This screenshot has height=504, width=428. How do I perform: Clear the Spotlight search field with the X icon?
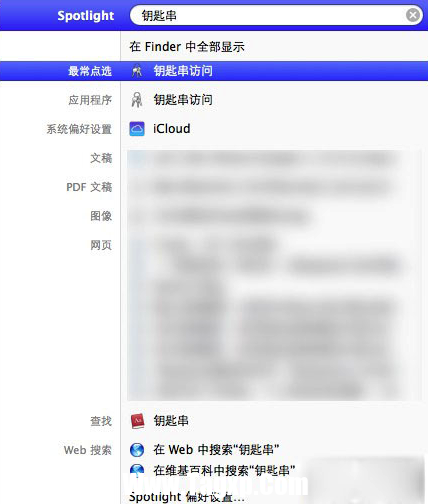(x=413, y=15)
